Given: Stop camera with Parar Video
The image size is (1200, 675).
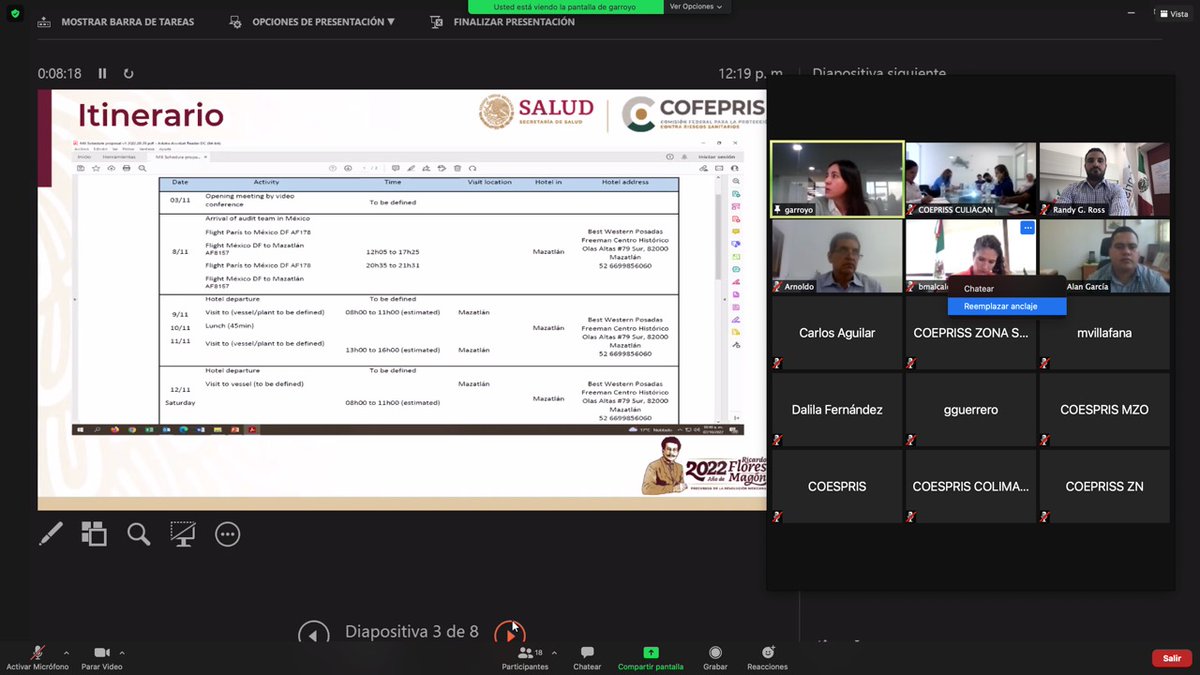Looking at the screenshot, I should point(102,658).
